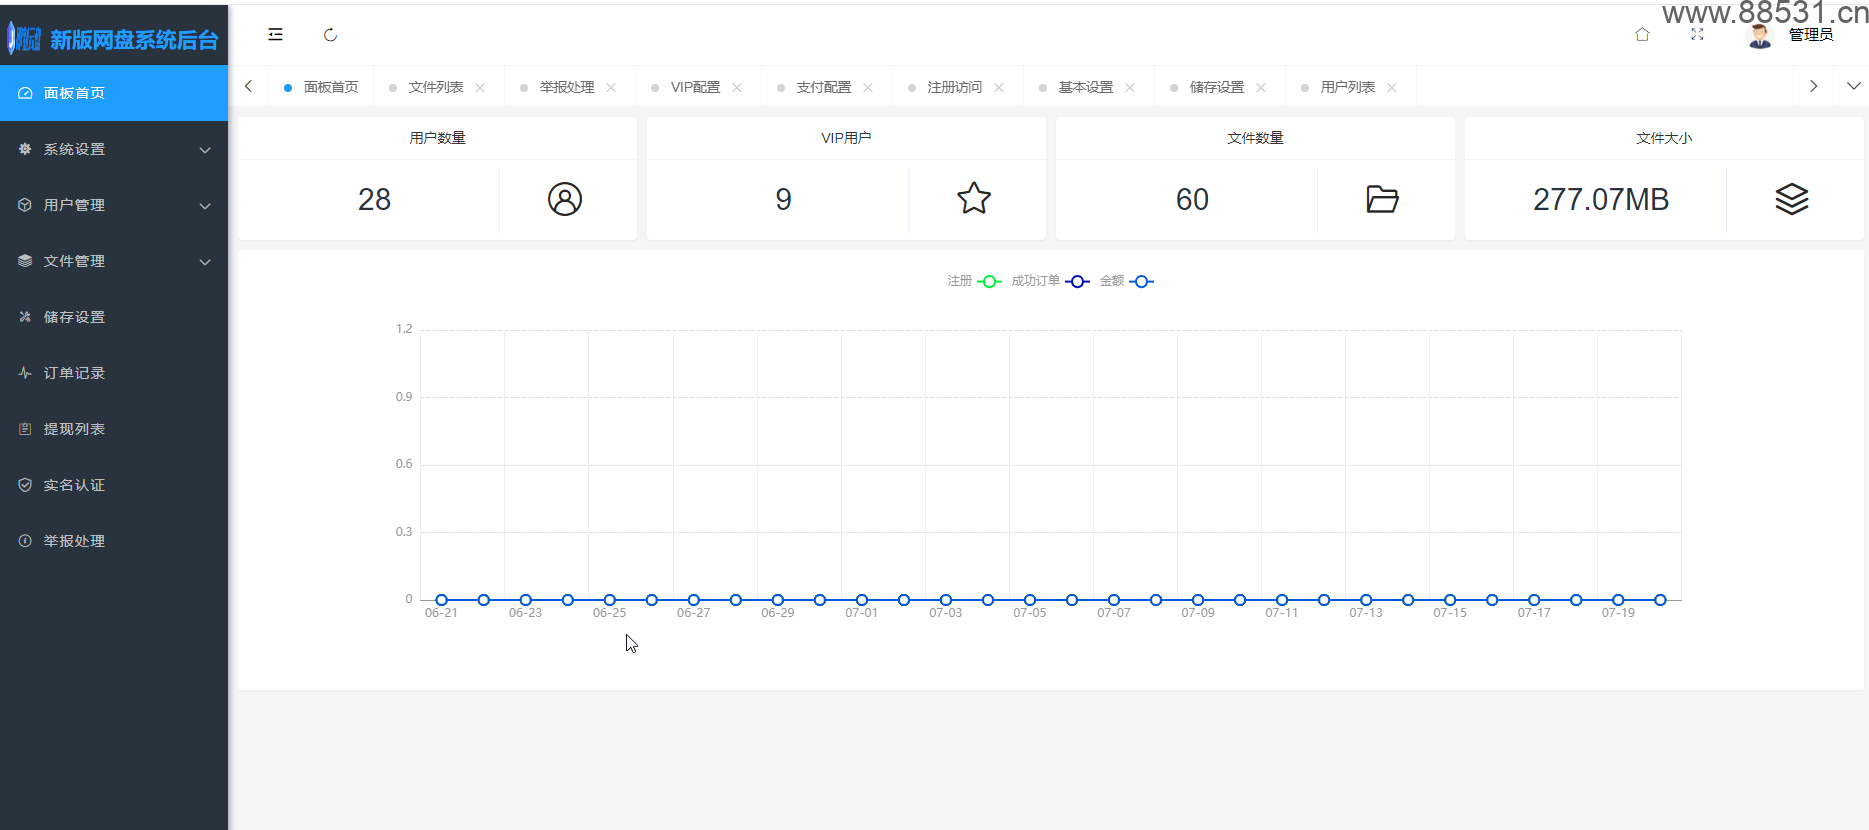Click the user count value 28

(374, 199)
